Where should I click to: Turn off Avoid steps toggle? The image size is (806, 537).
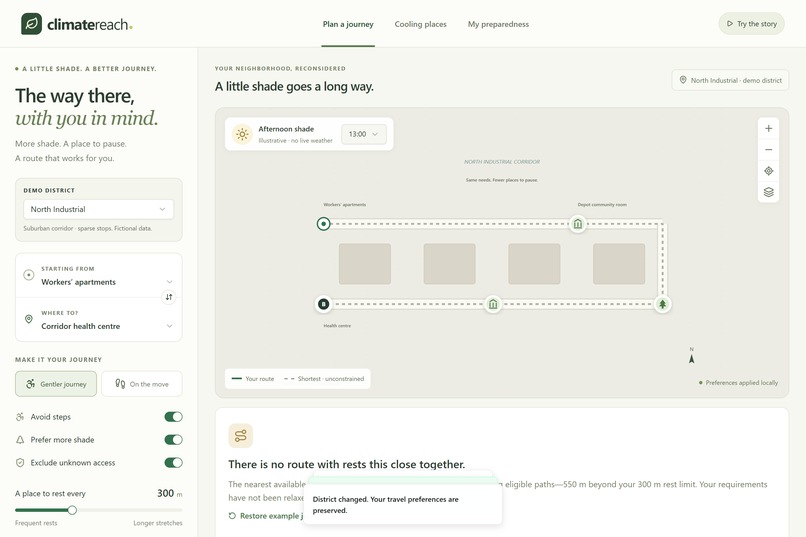coord(173,417)
